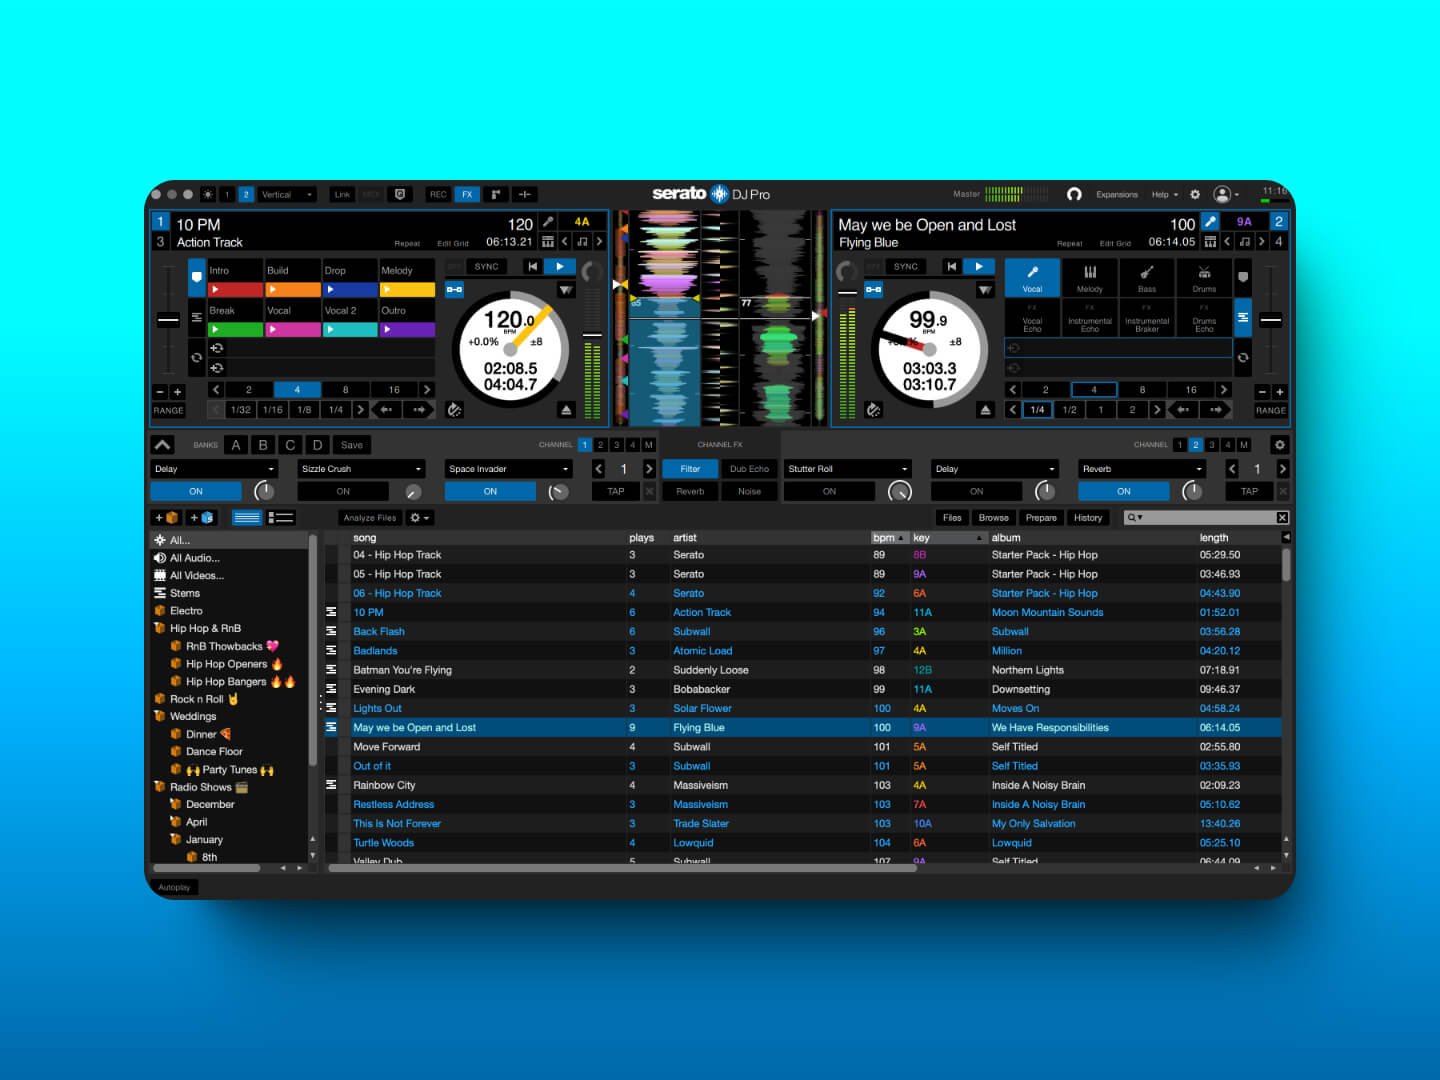This screenshot has height=1080, width=1440.
Task: Open the Help menu dropdown
Action: point(1164,194)
